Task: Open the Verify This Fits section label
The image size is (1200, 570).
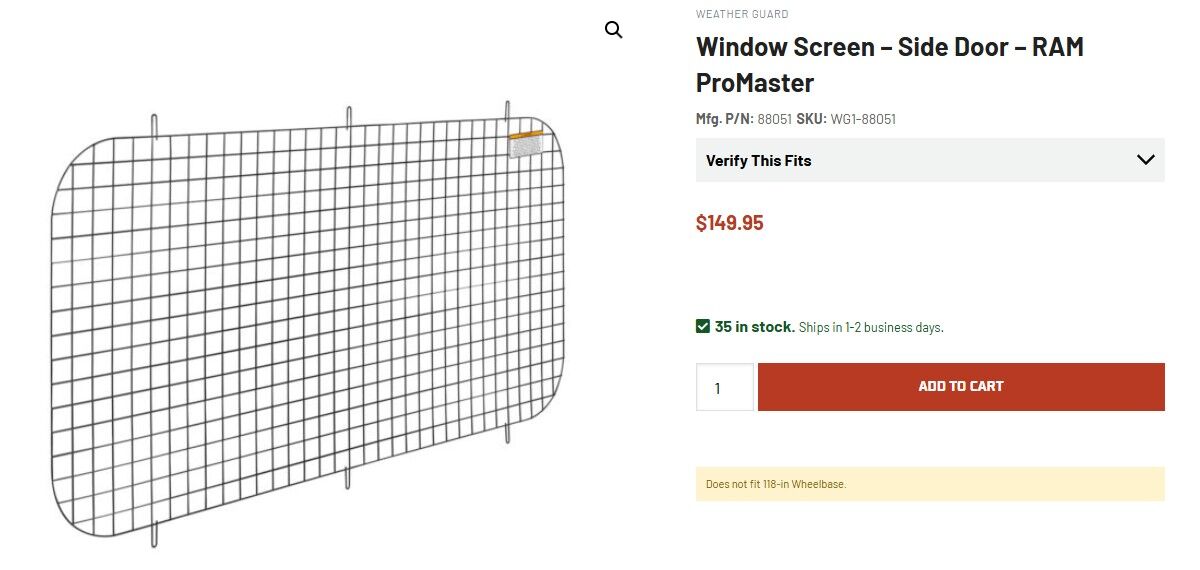Action: pyautogui.click(x=759, y=160)
